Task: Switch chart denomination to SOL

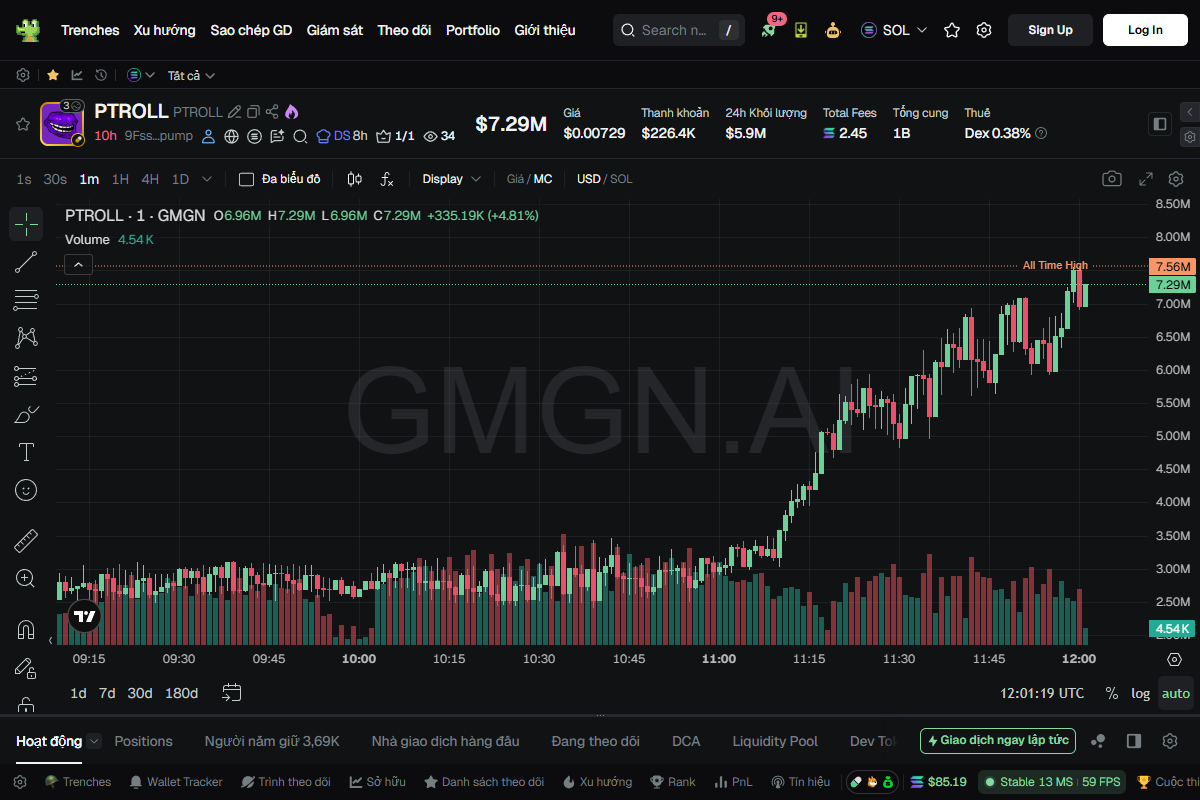Action: [621, 179]
